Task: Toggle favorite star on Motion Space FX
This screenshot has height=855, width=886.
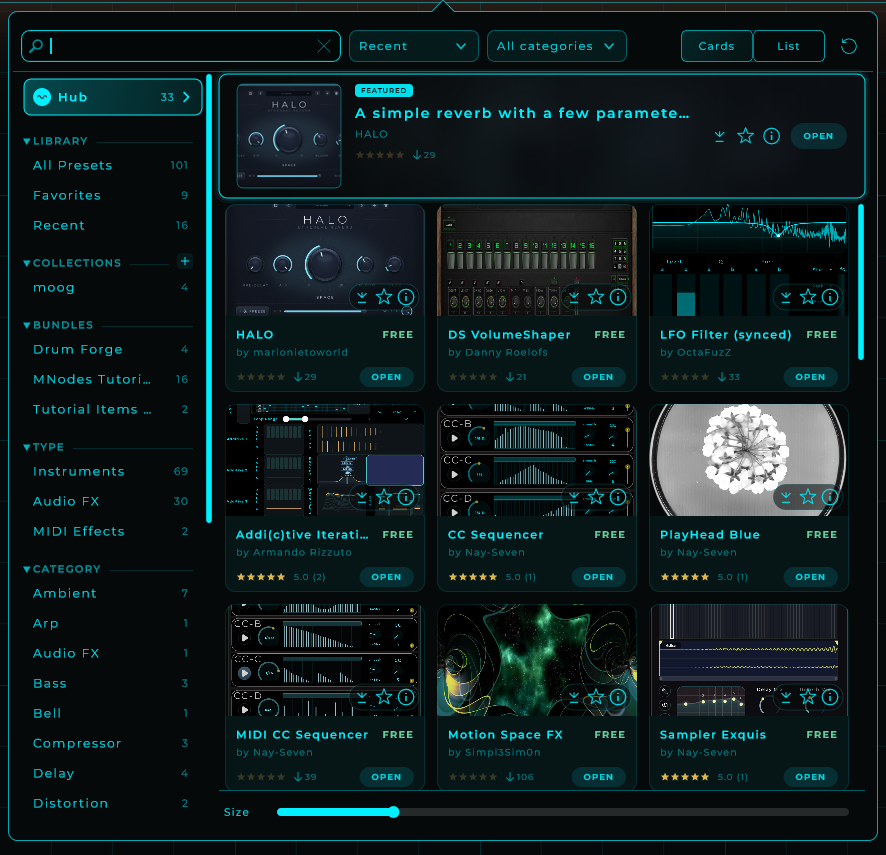Action: pos(596,697)
